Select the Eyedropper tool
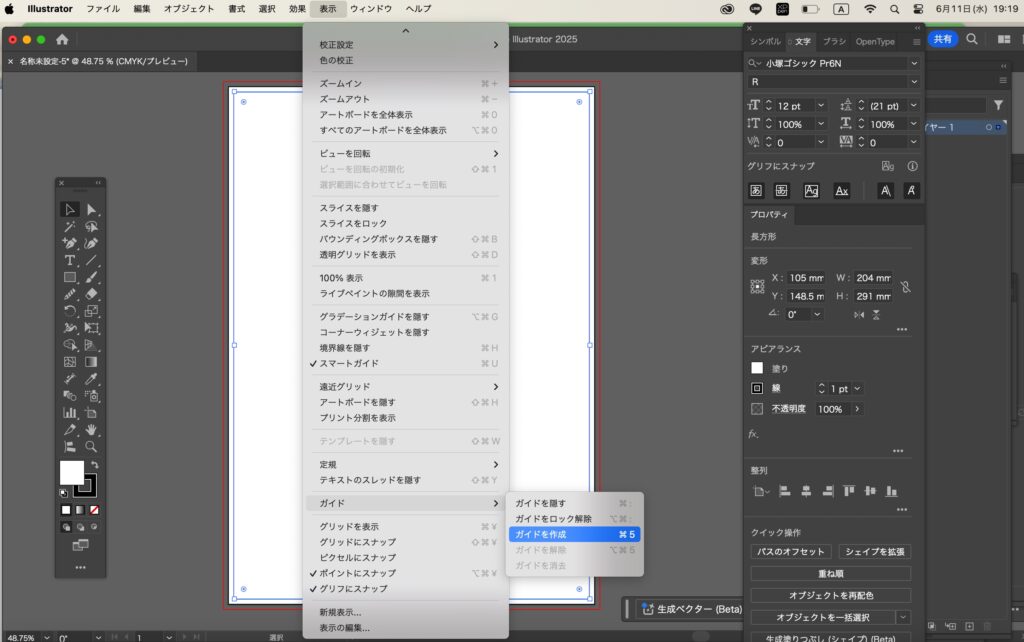The image size is (1024, 642). (91, 379)
